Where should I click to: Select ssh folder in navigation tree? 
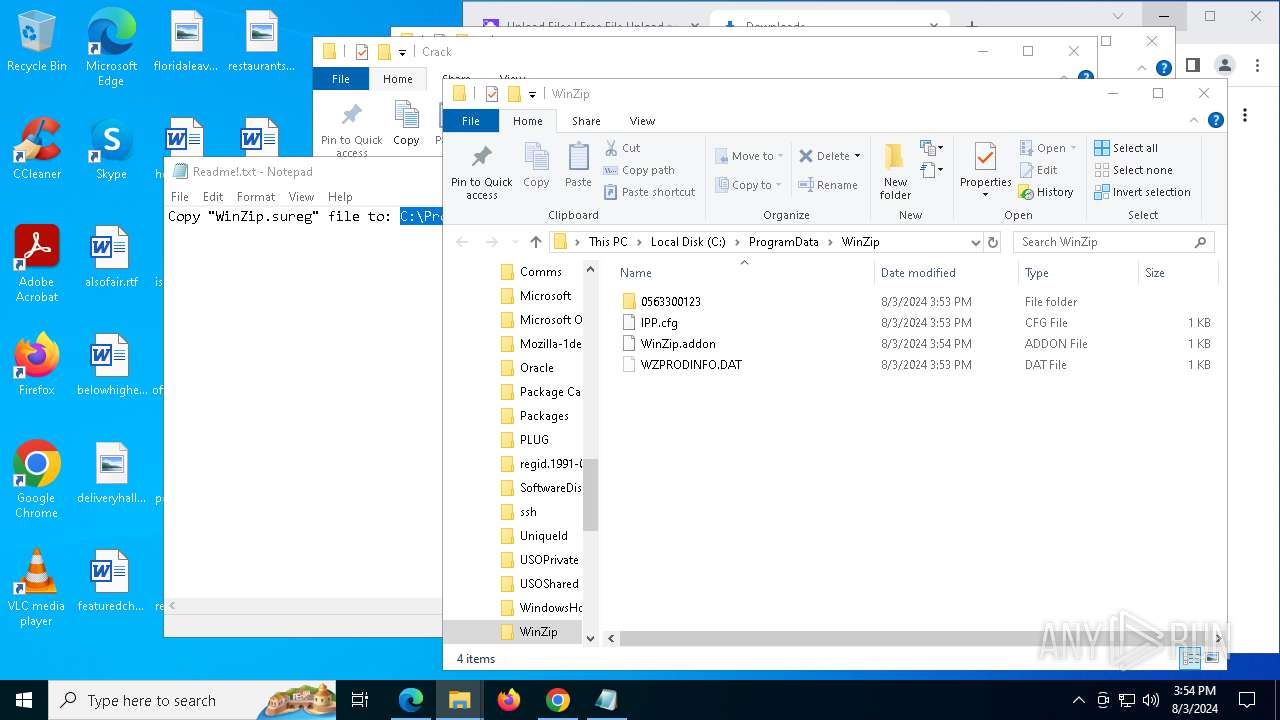pos(528,512)
